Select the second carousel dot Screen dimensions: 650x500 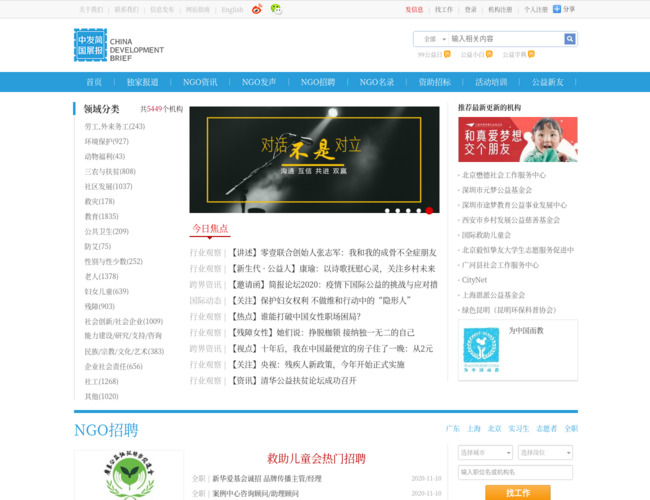[398, 211]
